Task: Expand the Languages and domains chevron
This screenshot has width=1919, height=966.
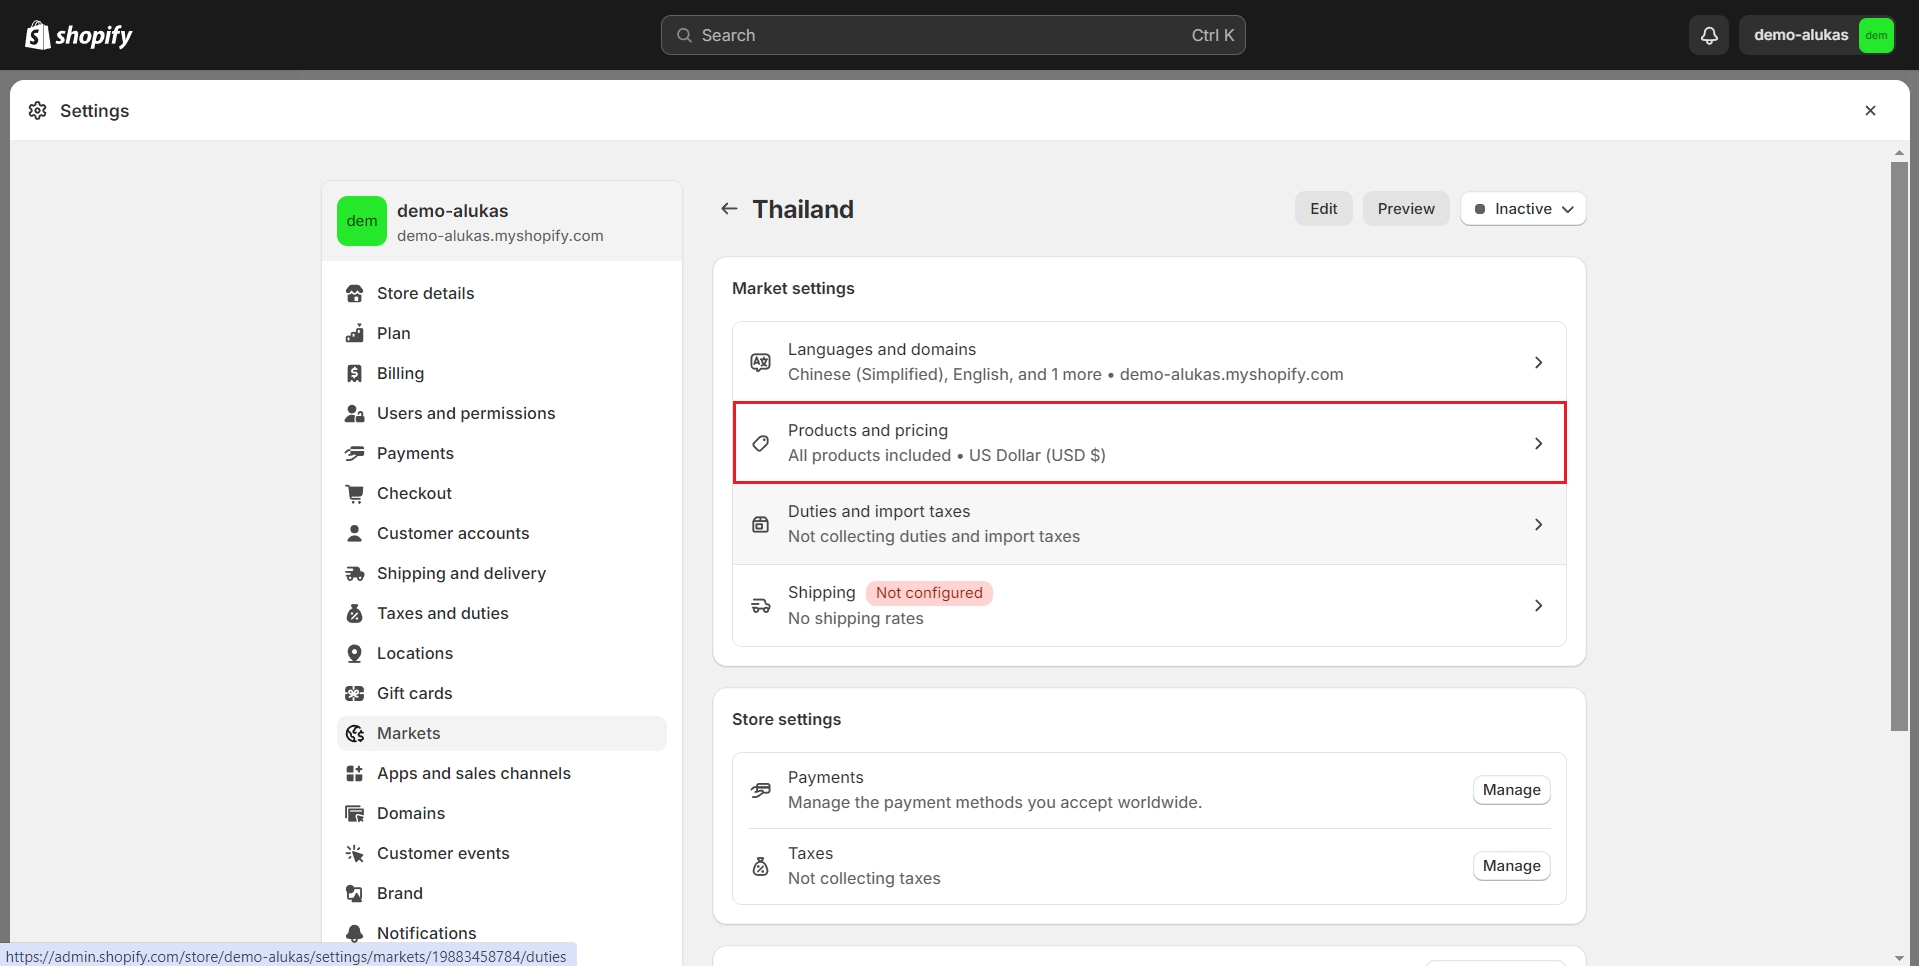Action: (1538, 362)
